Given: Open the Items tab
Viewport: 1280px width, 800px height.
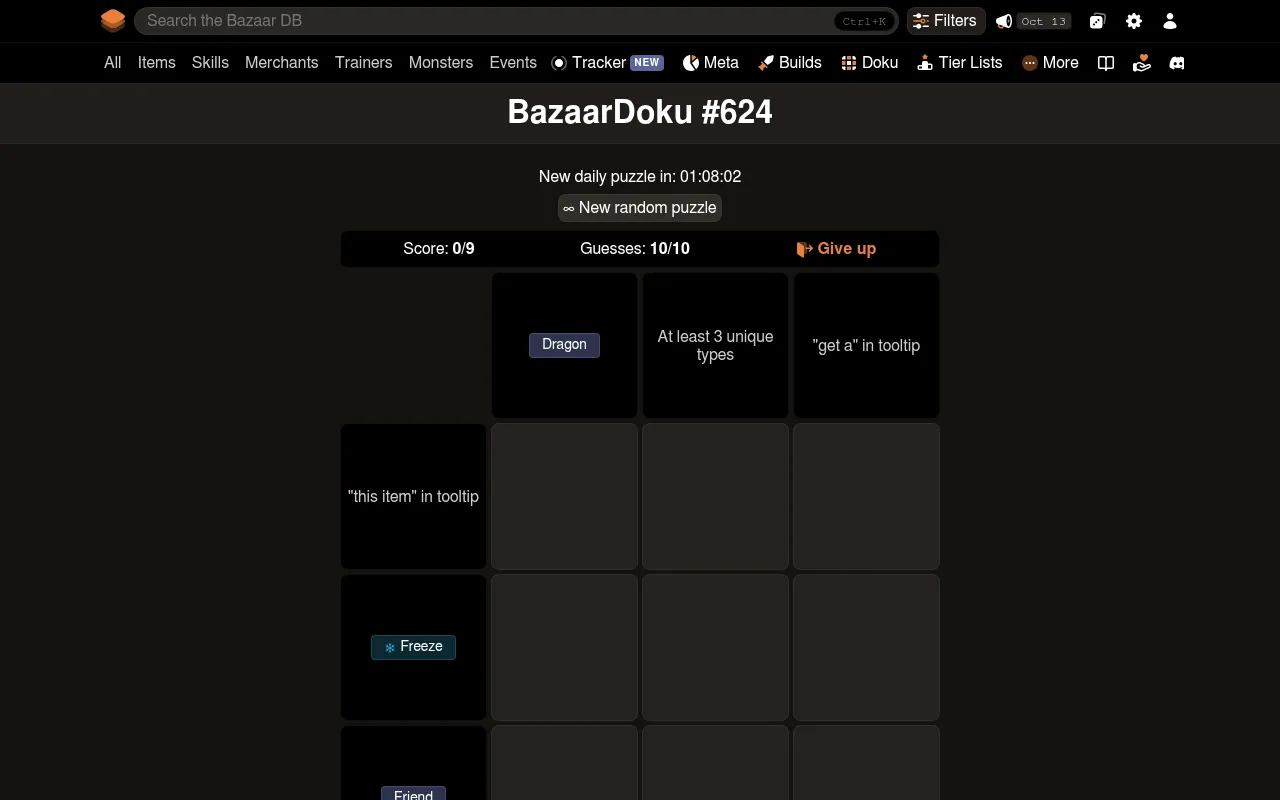Looking at the screenshot, I should tap(157, 62).
